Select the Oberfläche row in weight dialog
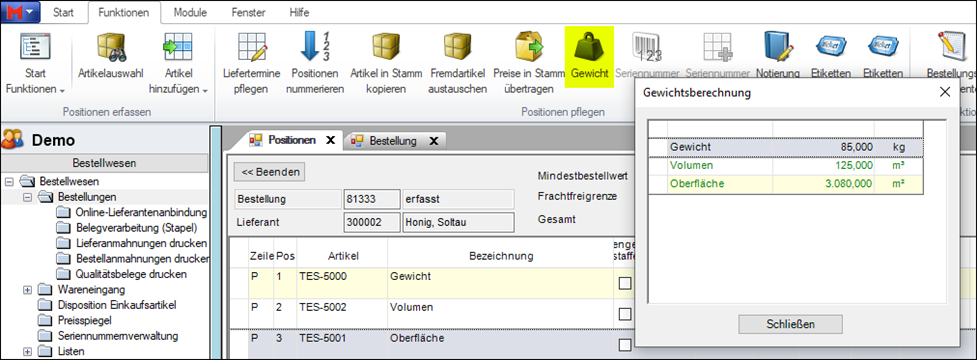The height and width of the screenshot is (360, 977). (x=786, y=184)
